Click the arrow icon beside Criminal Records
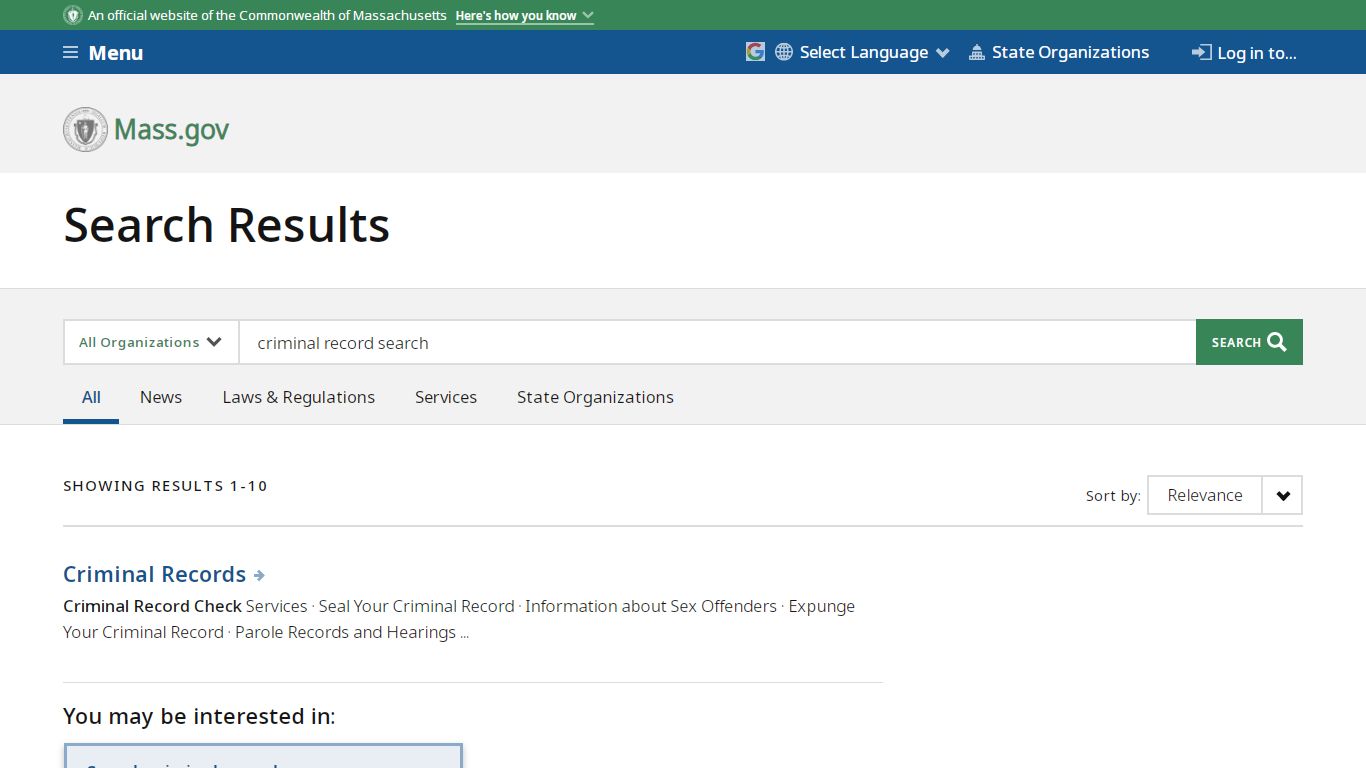 point(259,575)
